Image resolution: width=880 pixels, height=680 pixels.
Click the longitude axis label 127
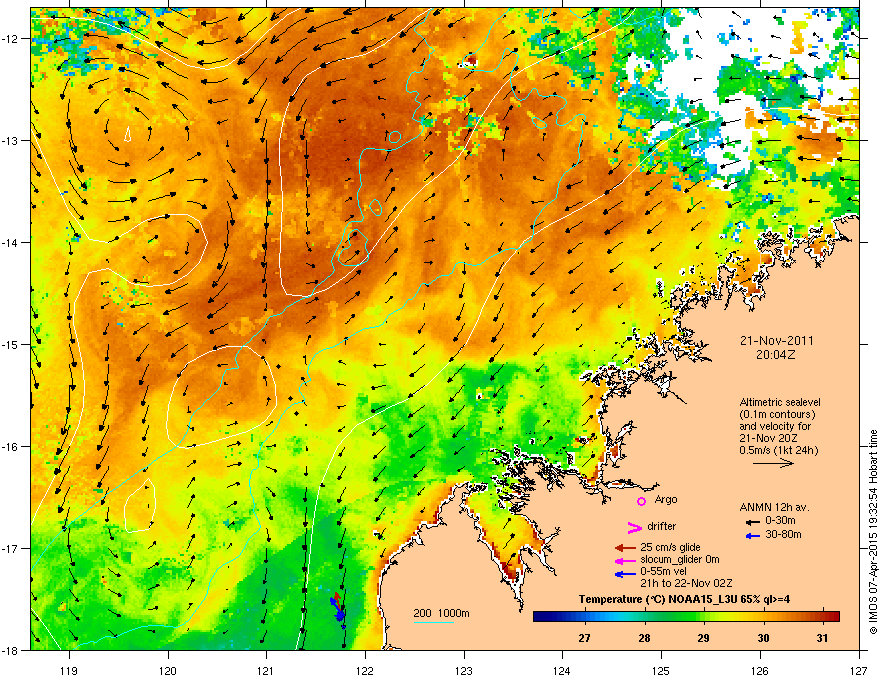(x=859, y=670)
